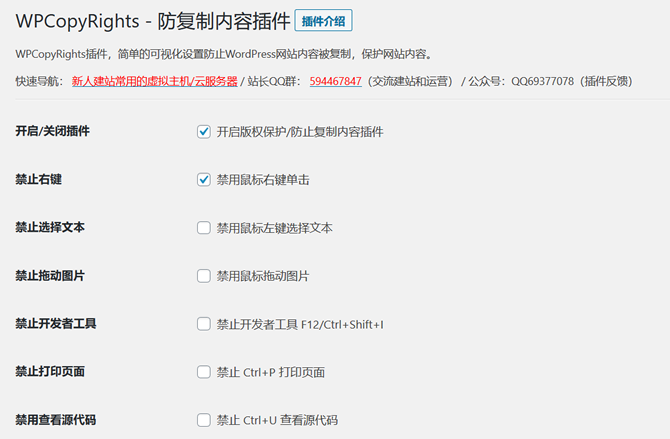The image size is (670, 439).
Task: Open the 594467847 QQ group link
Action: 335,81
